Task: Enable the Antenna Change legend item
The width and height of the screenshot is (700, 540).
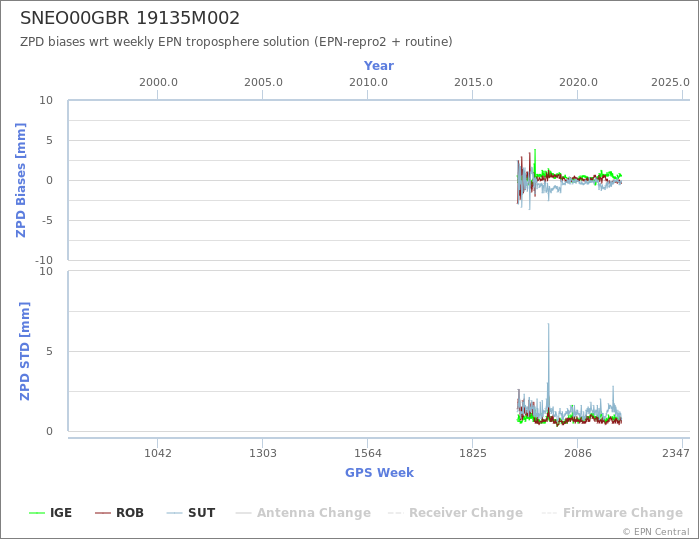Action: (304, 513)
